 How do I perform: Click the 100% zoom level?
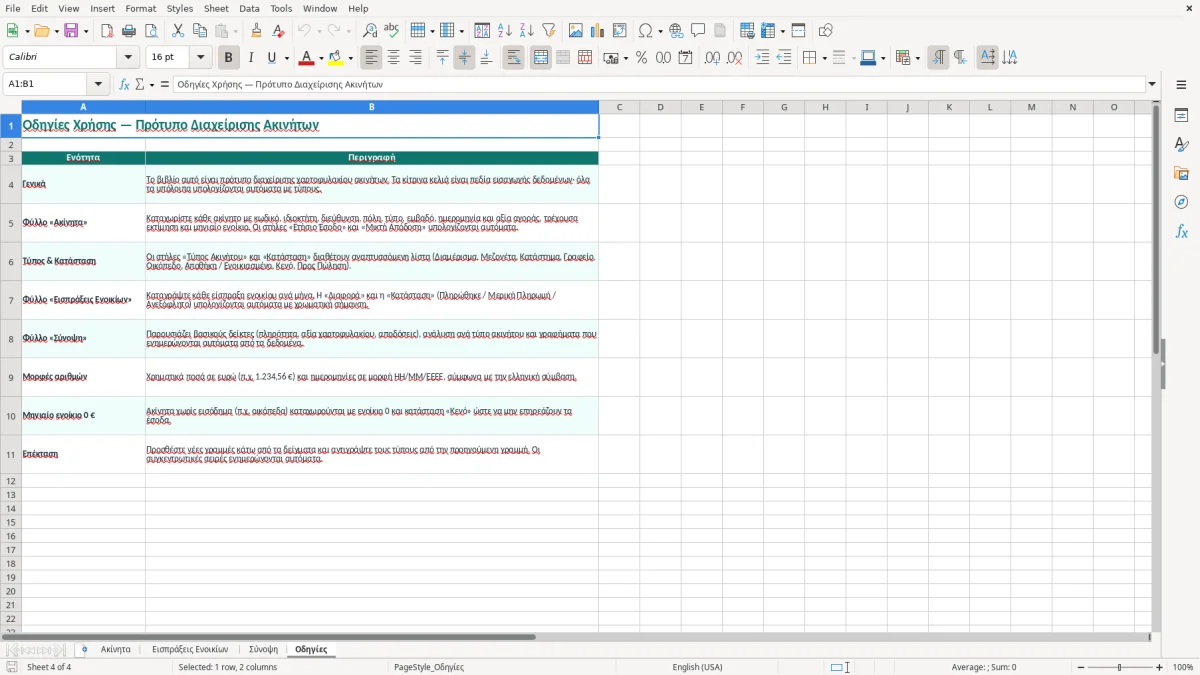[x=1183, y=667]
